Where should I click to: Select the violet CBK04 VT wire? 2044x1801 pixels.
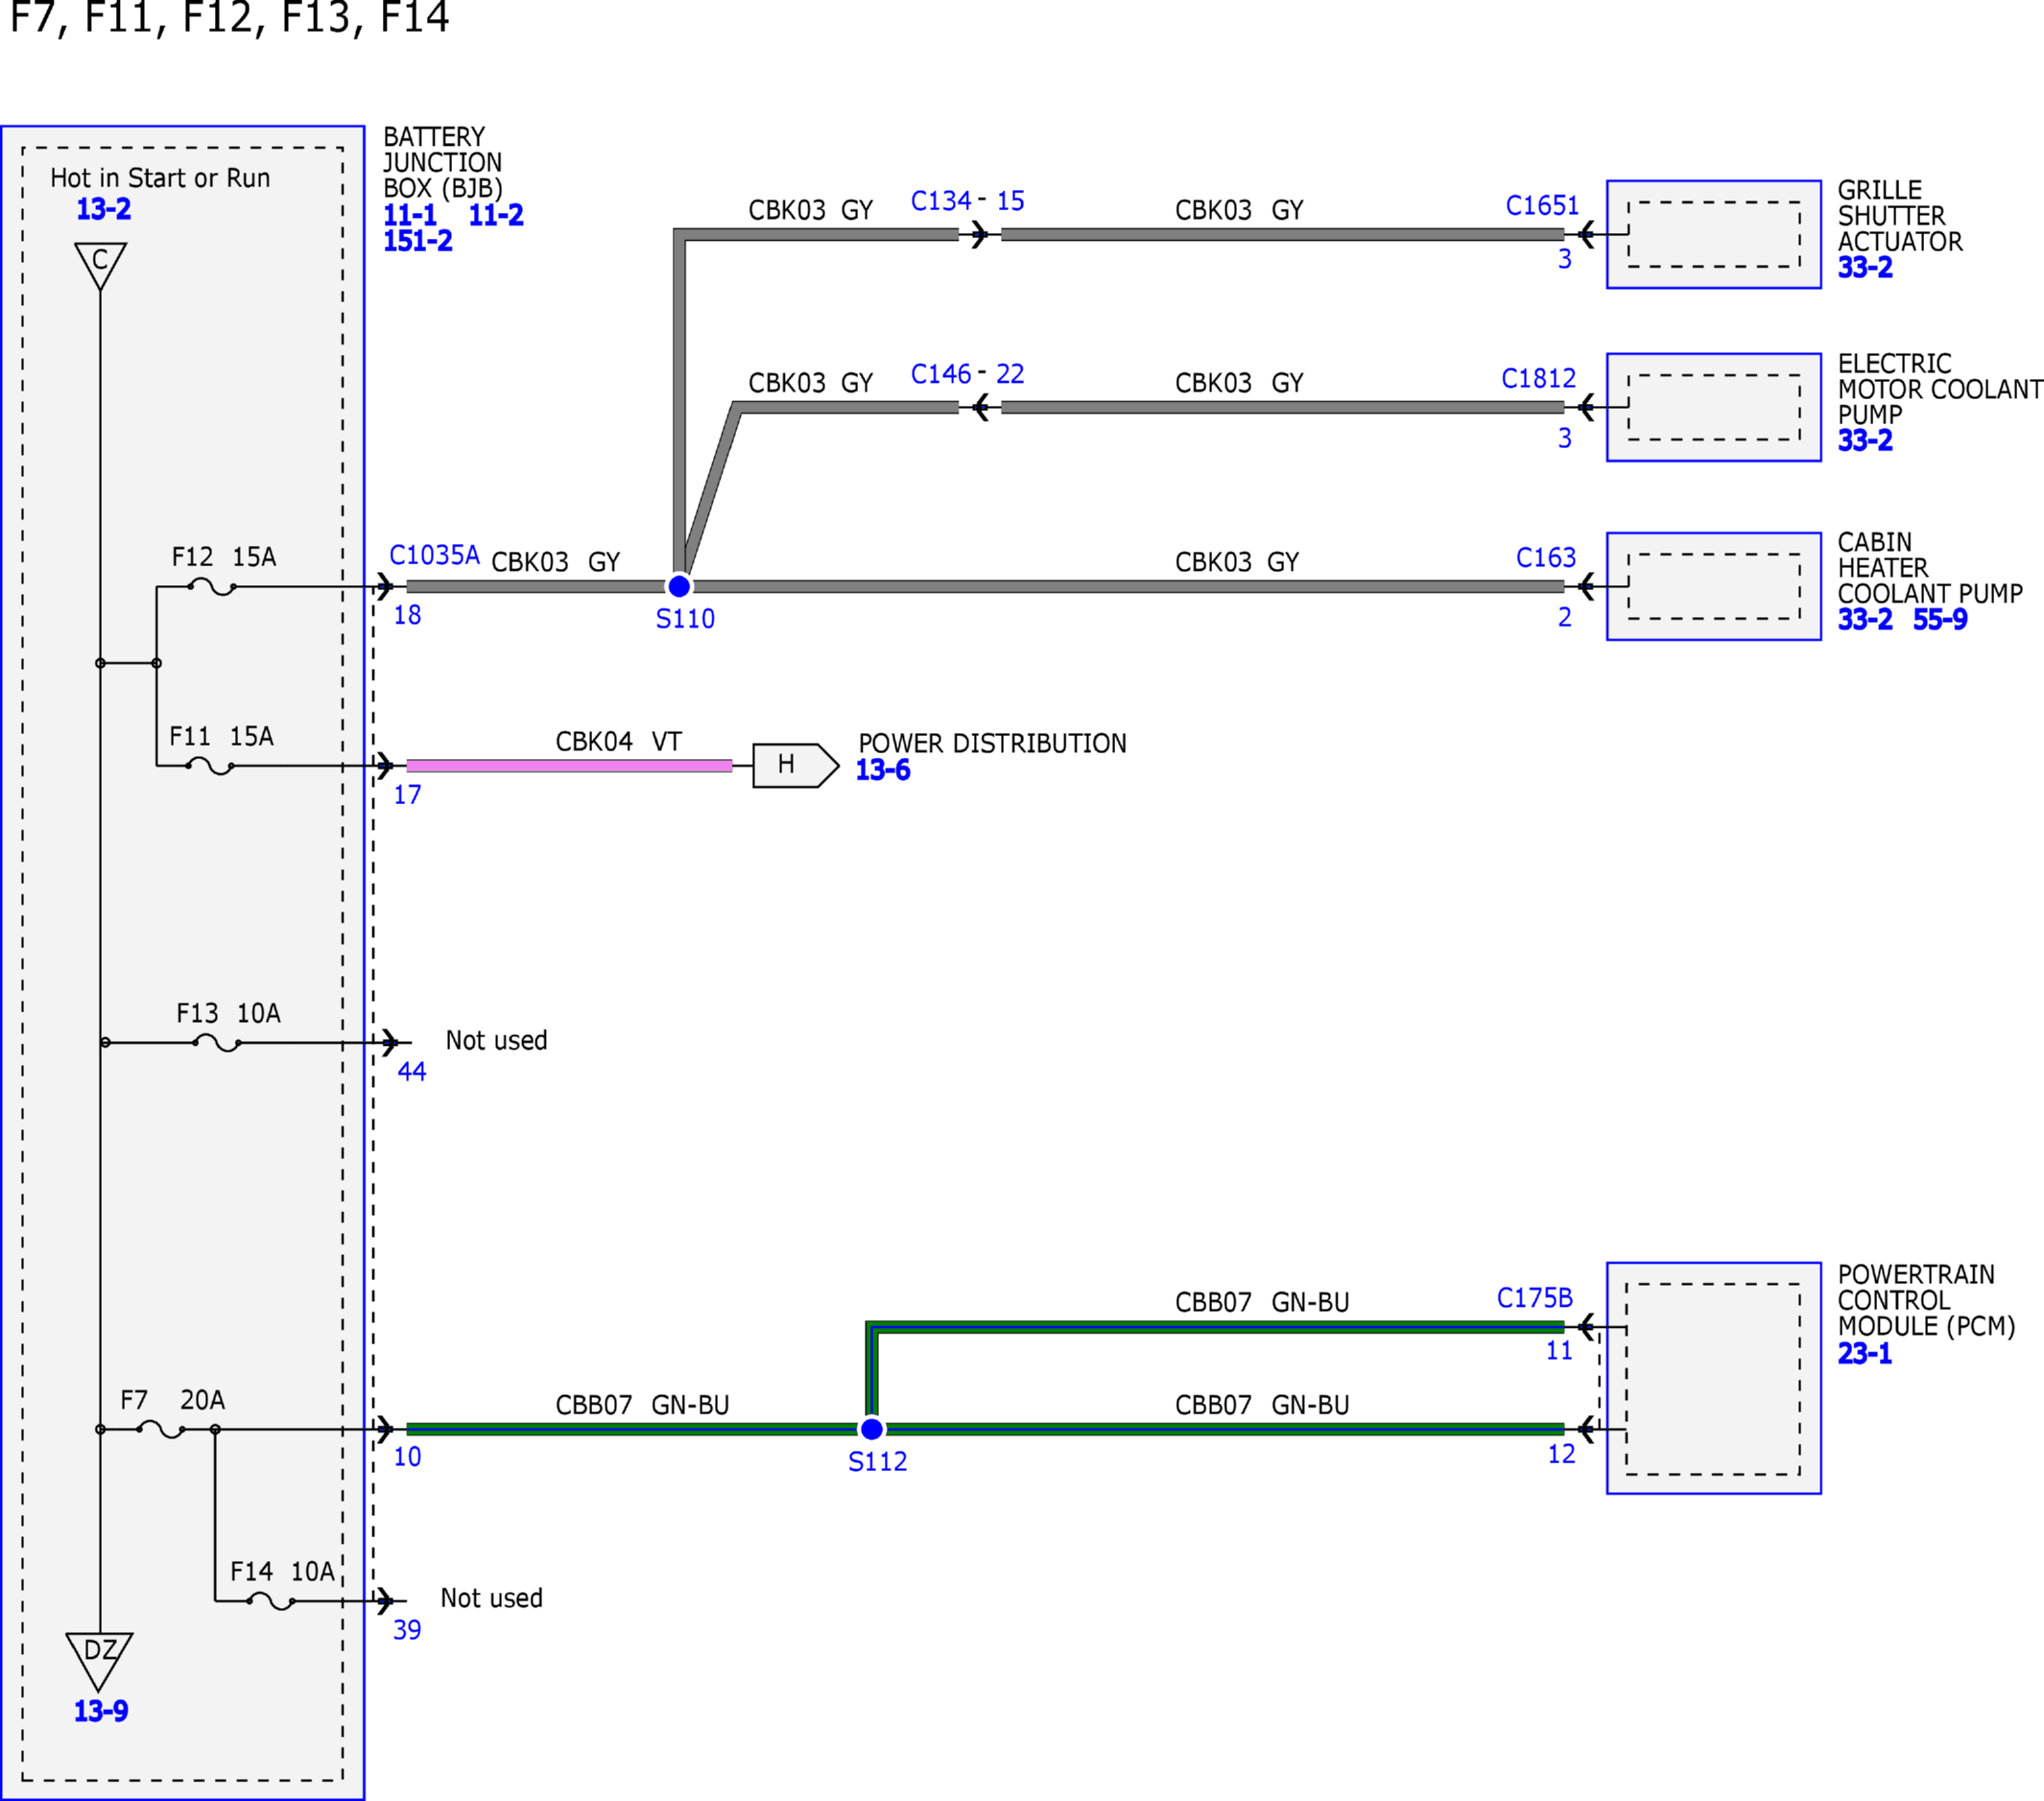pos(569,766)
